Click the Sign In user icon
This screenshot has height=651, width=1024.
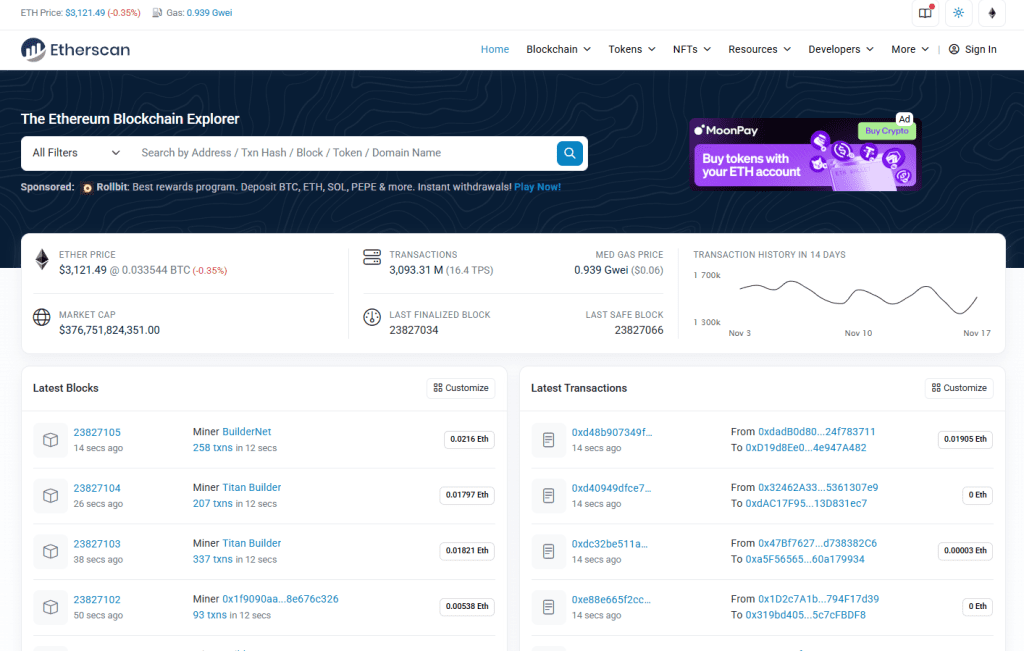coord(954,49)
